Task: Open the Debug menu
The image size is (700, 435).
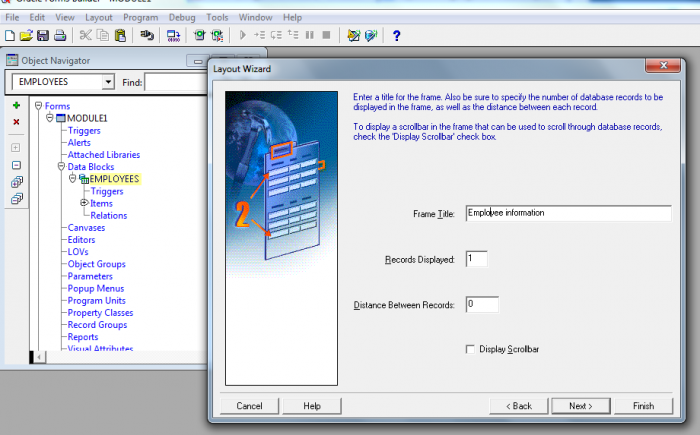Action: pyautogui.click(x=182, y=17)
